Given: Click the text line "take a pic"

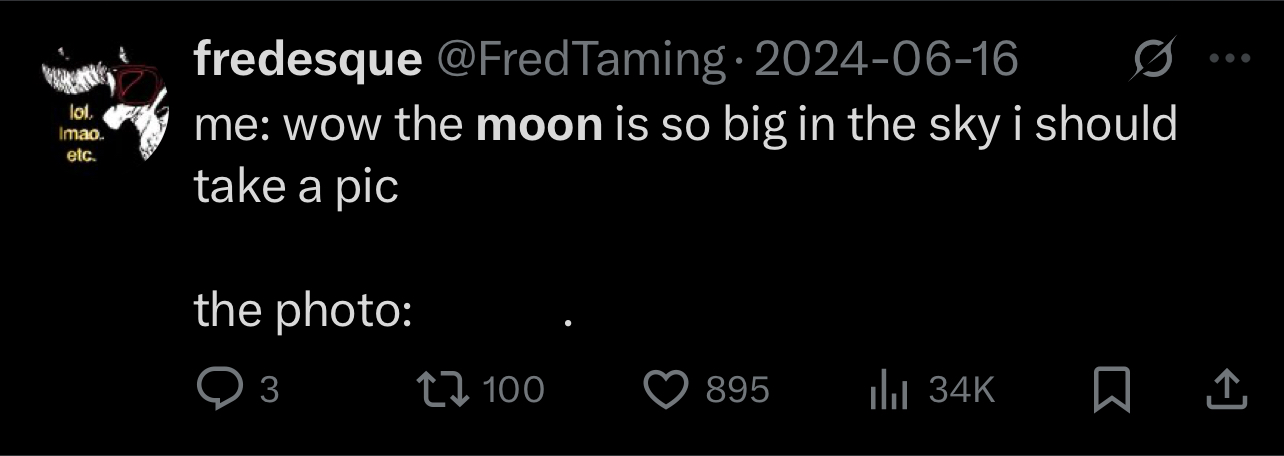Looking at the screenshot, I should point(296,186).
